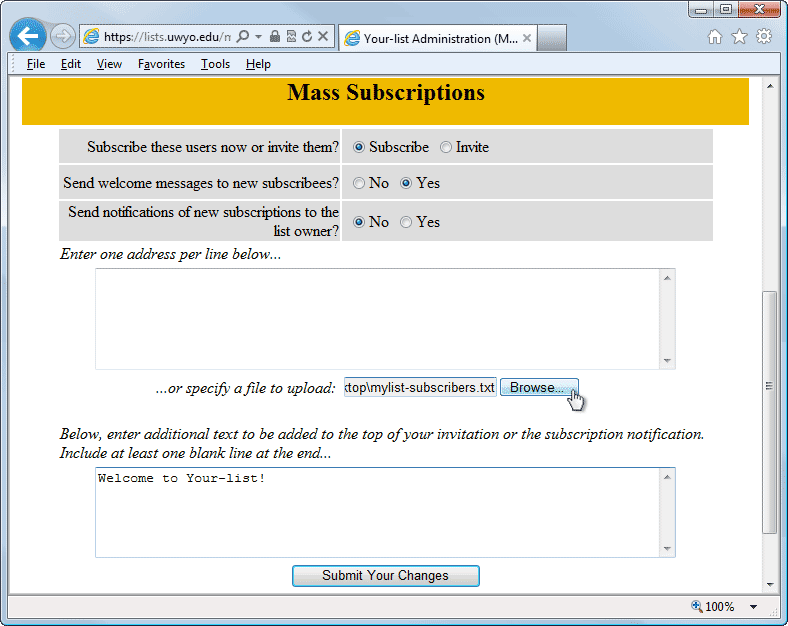Click the browser Forward arrow button

pyautogui.click(x=63, y=37)
